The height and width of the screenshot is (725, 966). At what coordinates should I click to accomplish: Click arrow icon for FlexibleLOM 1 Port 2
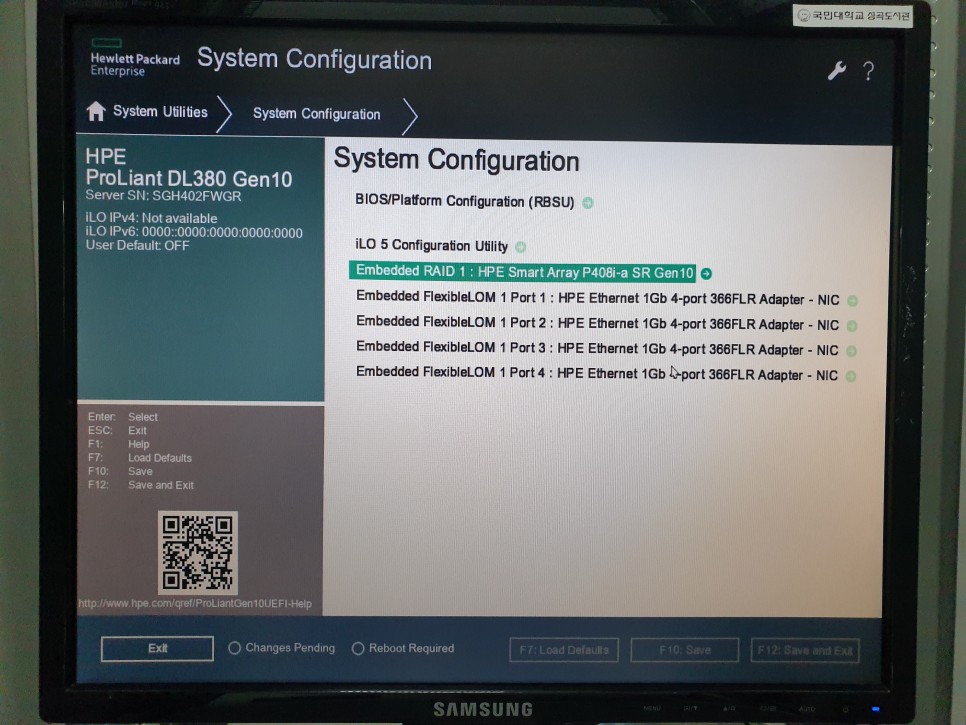(852, 326)
